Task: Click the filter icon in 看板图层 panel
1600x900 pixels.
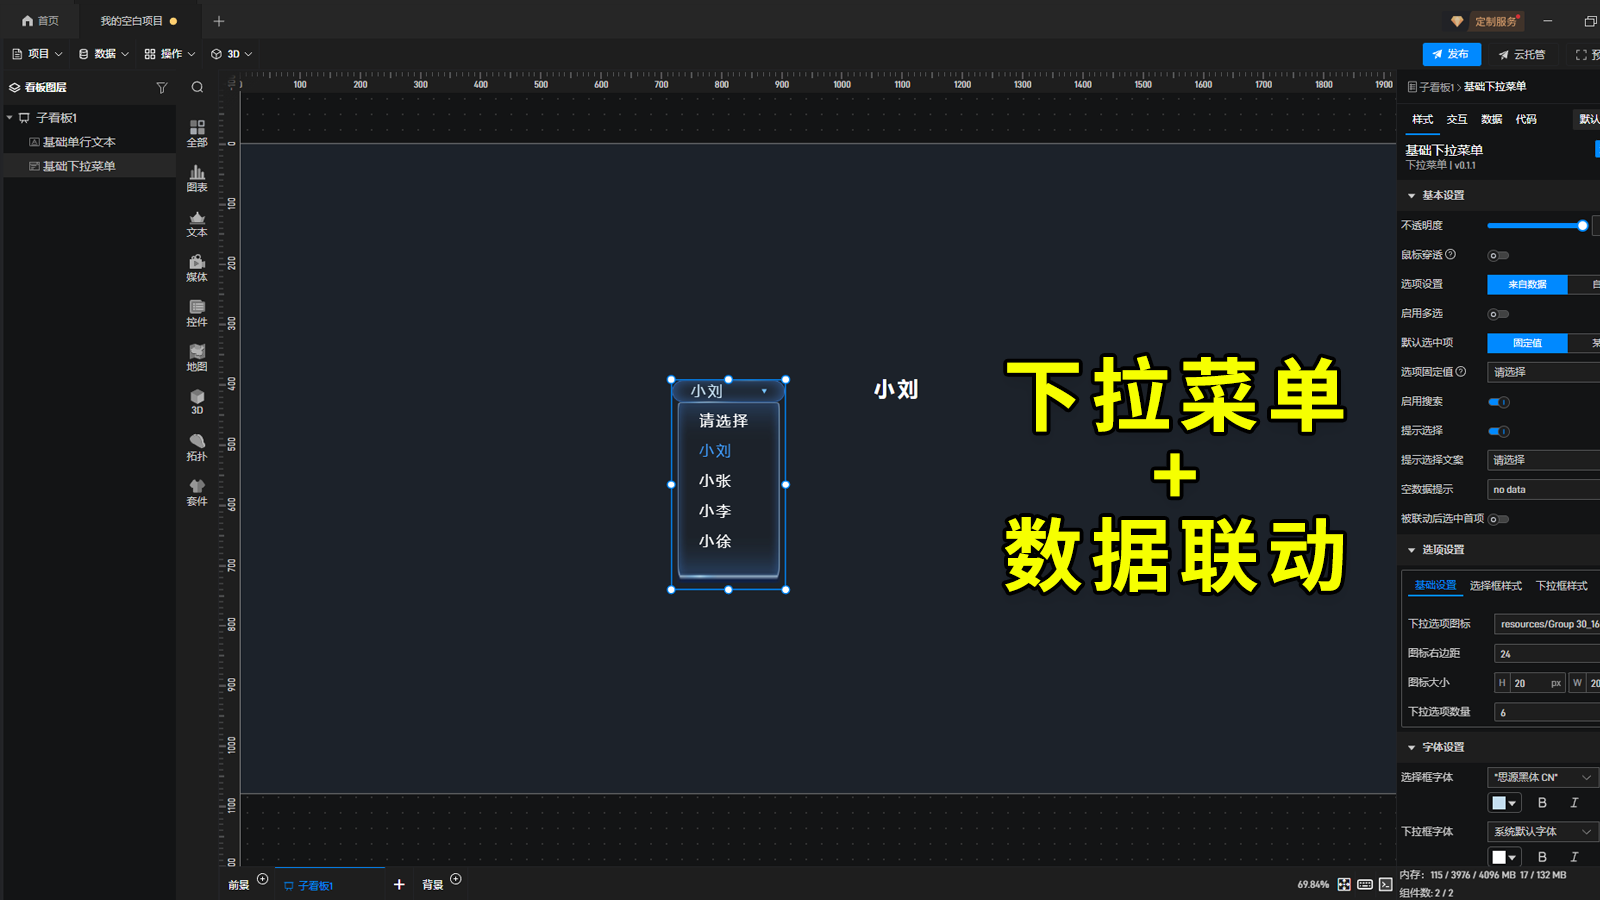Action: click(x=161, y=87)
